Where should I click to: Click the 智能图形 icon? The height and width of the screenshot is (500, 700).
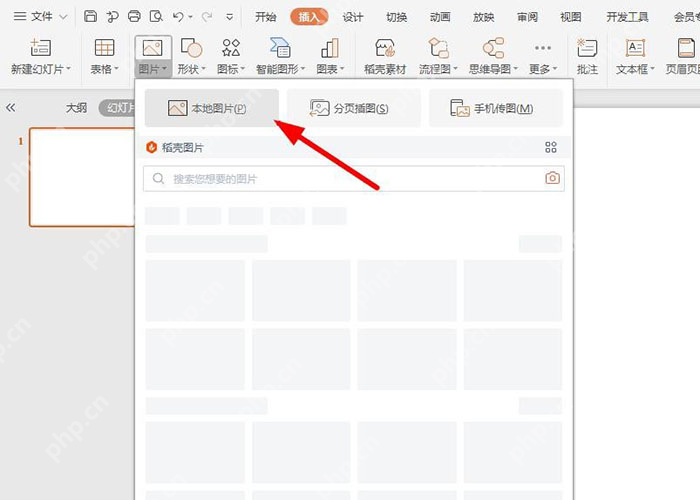click(x=280, y=47)
